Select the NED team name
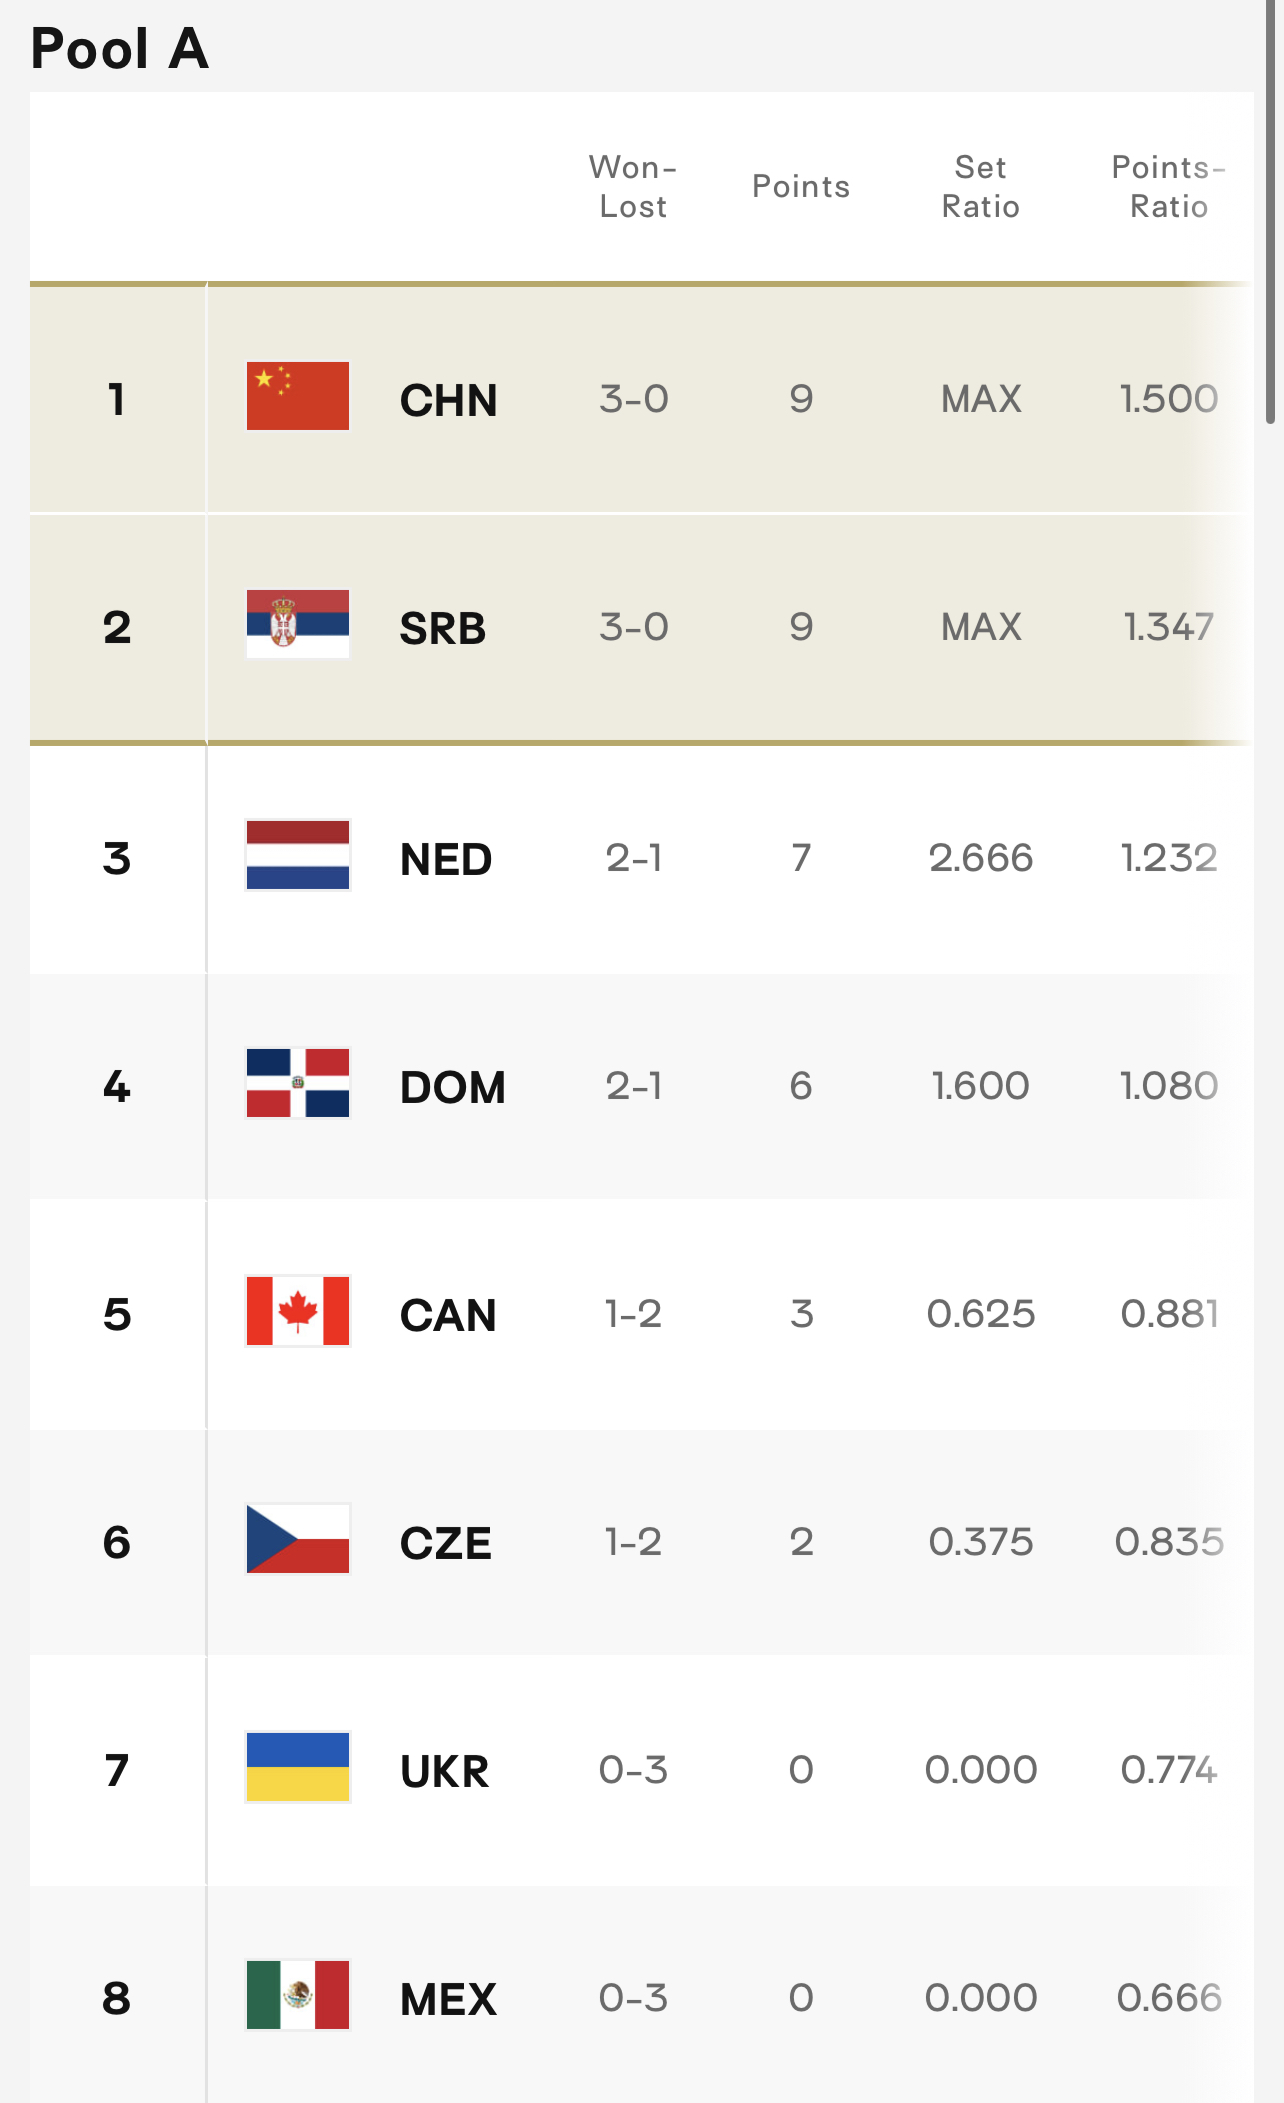The width and height of the screenshot is (1284, 2103). click(x=446, y=860)
